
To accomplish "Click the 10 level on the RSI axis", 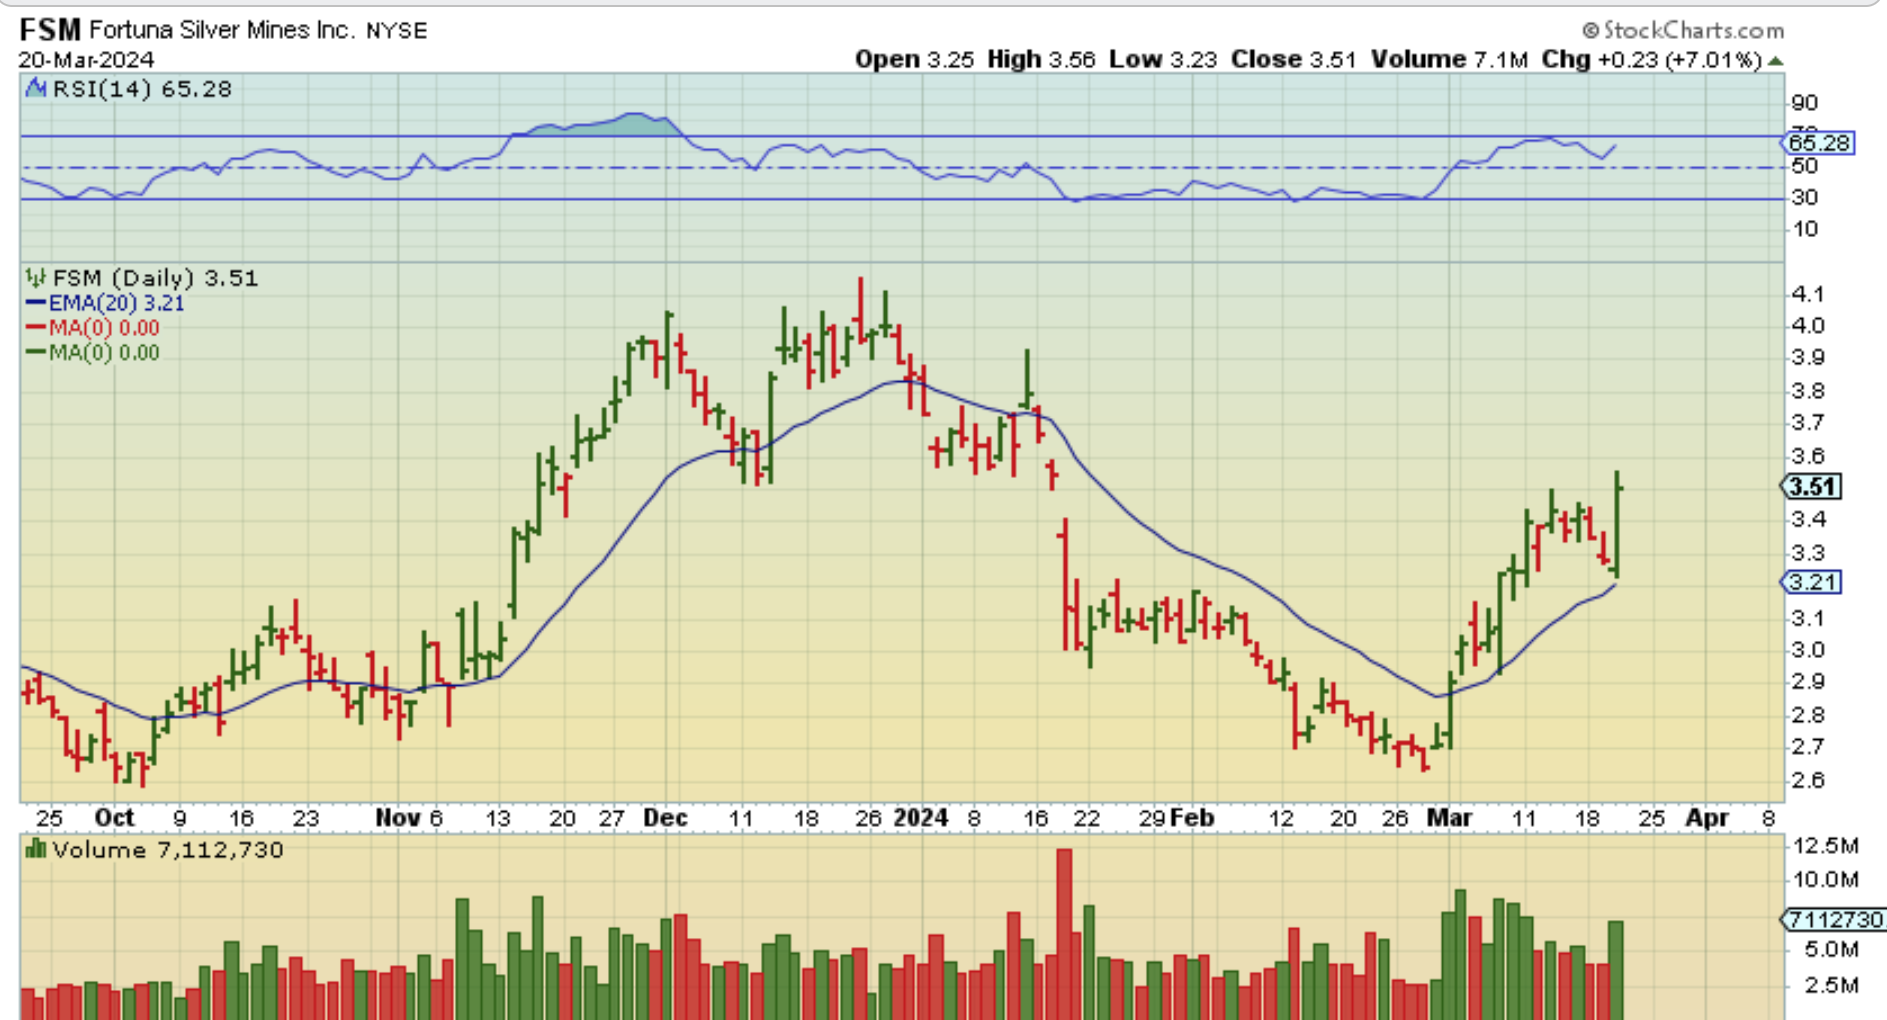I will pyautogui.click(x=1805, y=230).
